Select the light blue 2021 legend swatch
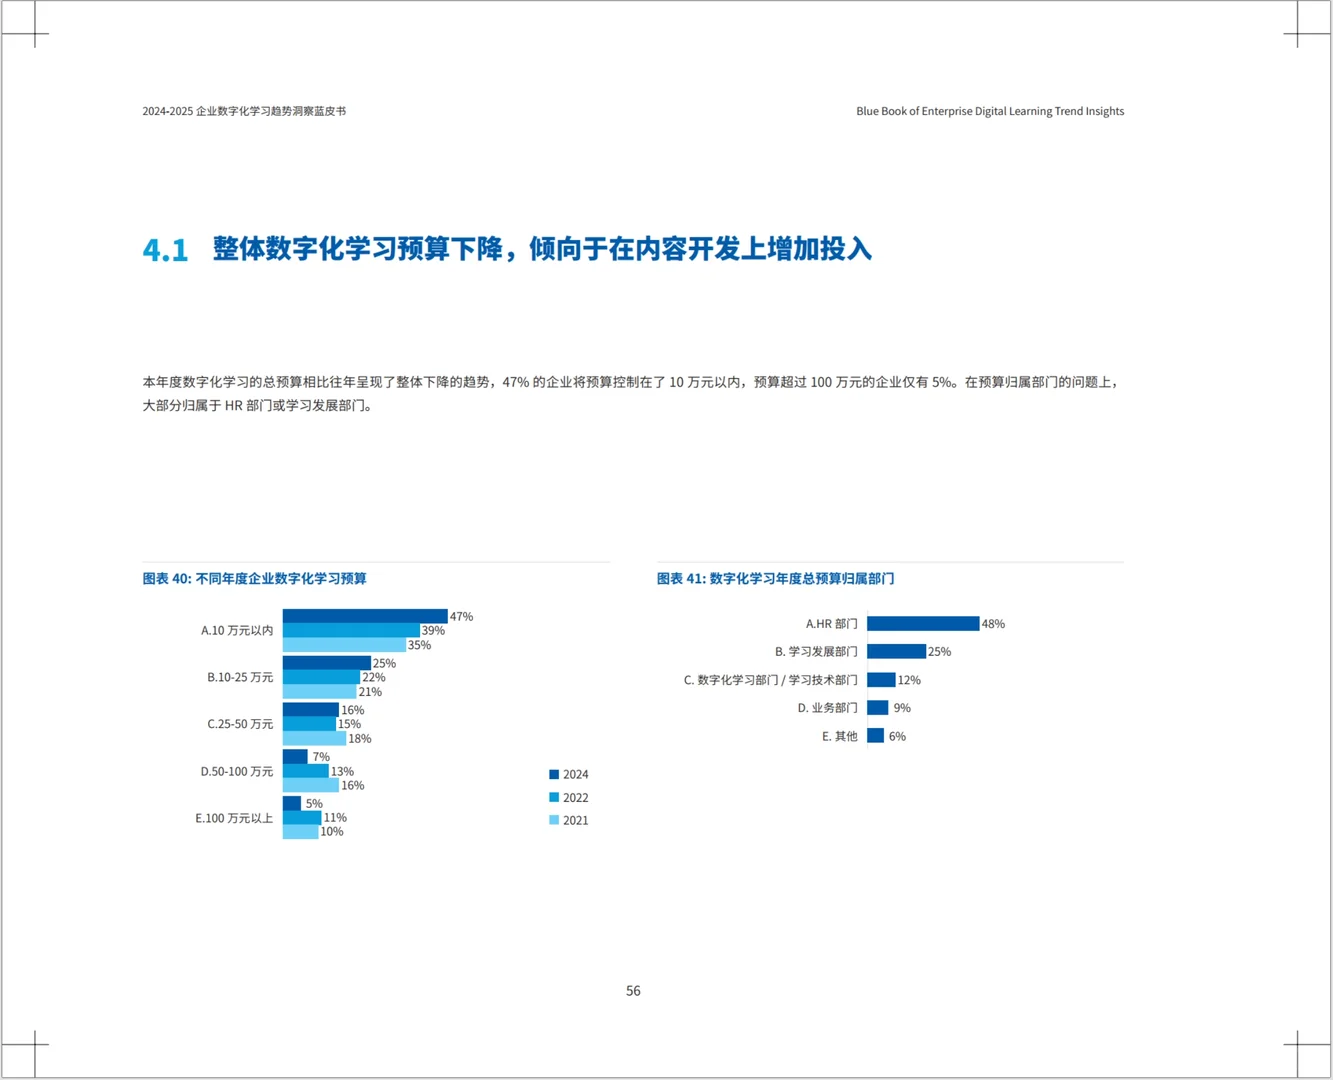Viewport: 1333px width, 1080px height. (x=552, y=820)
